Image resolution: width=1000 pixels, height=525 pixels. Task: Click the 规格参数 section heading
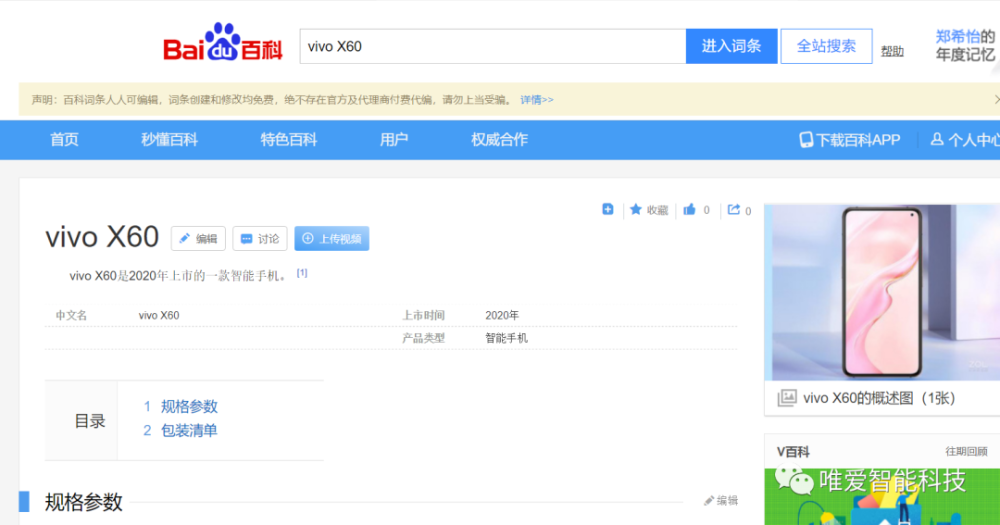84,502
